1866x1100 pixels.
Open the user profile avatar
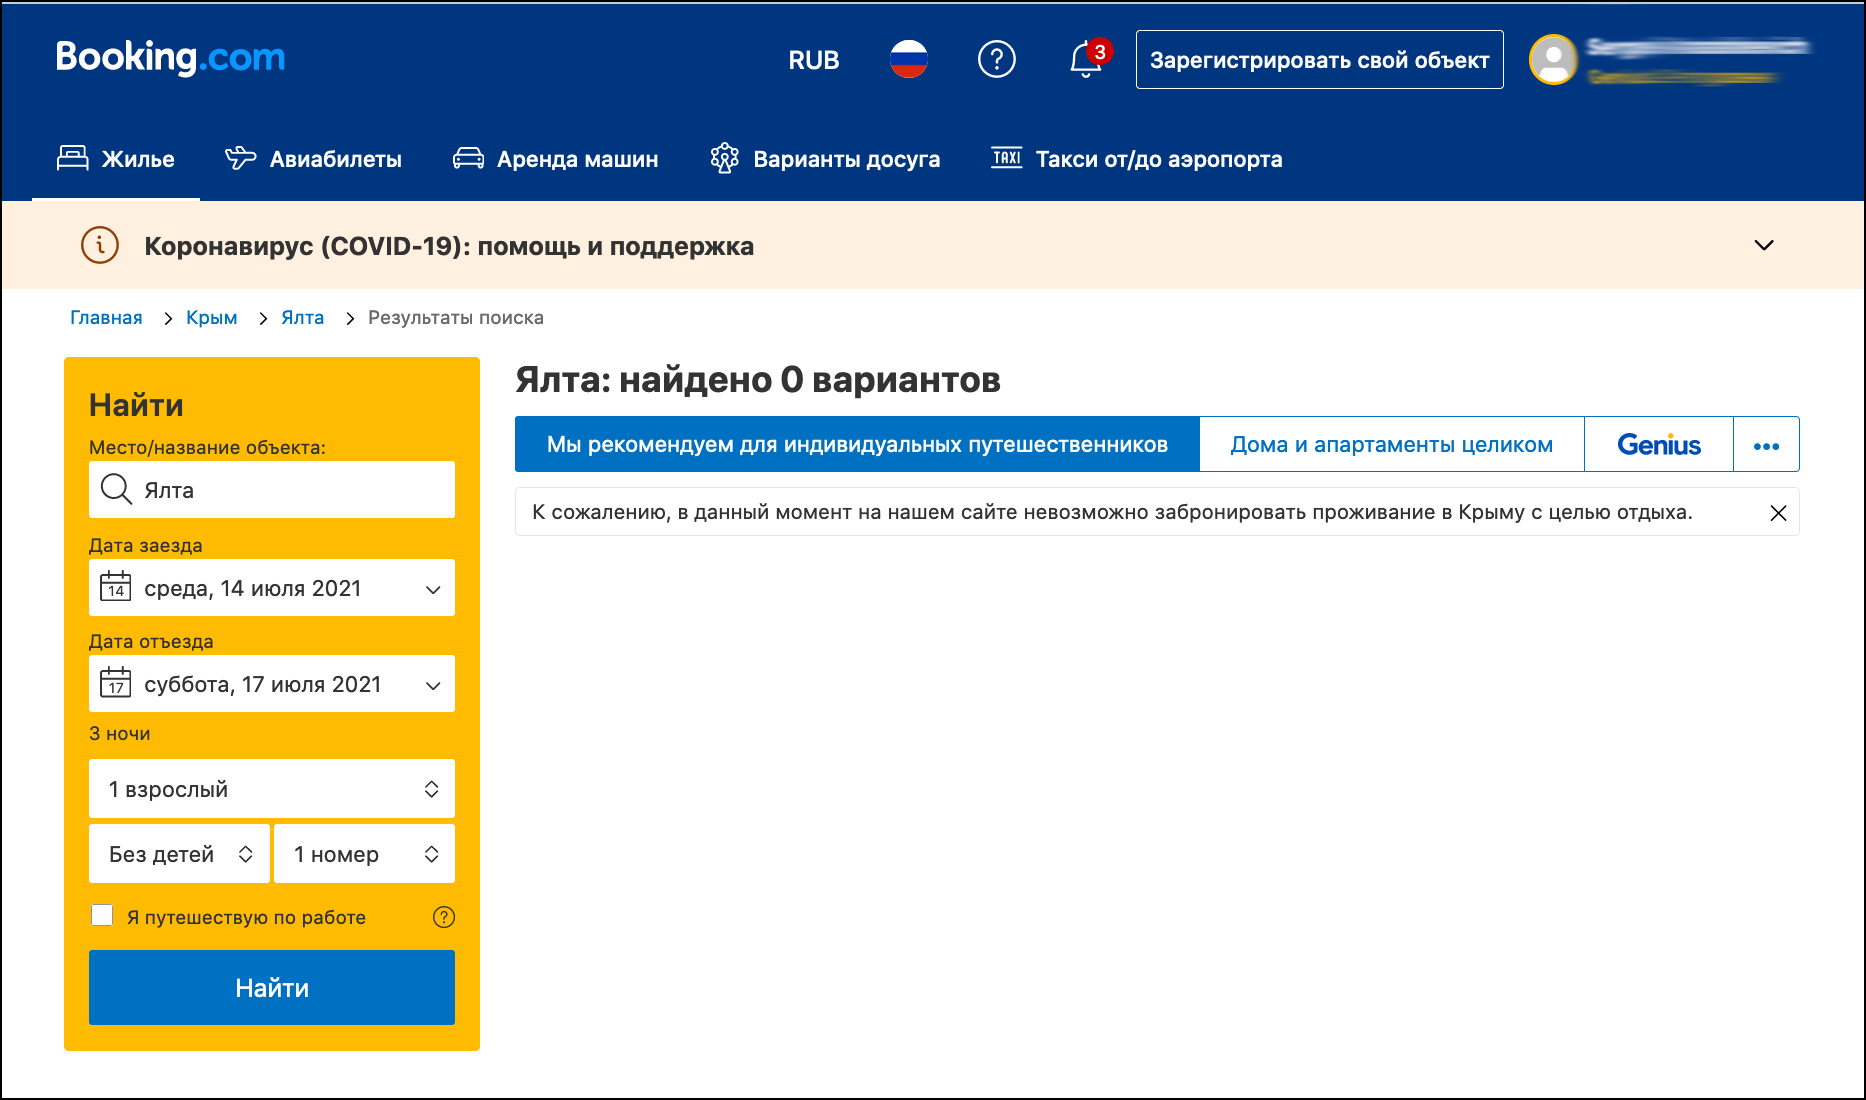click(1553, 60)
